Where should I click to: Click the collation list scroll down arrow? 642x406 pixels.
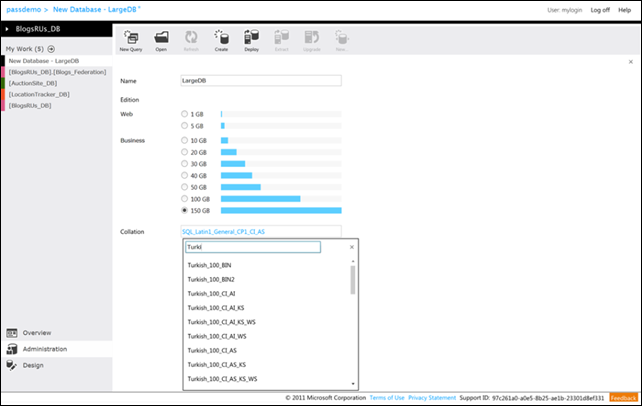[x=353, y=383]
